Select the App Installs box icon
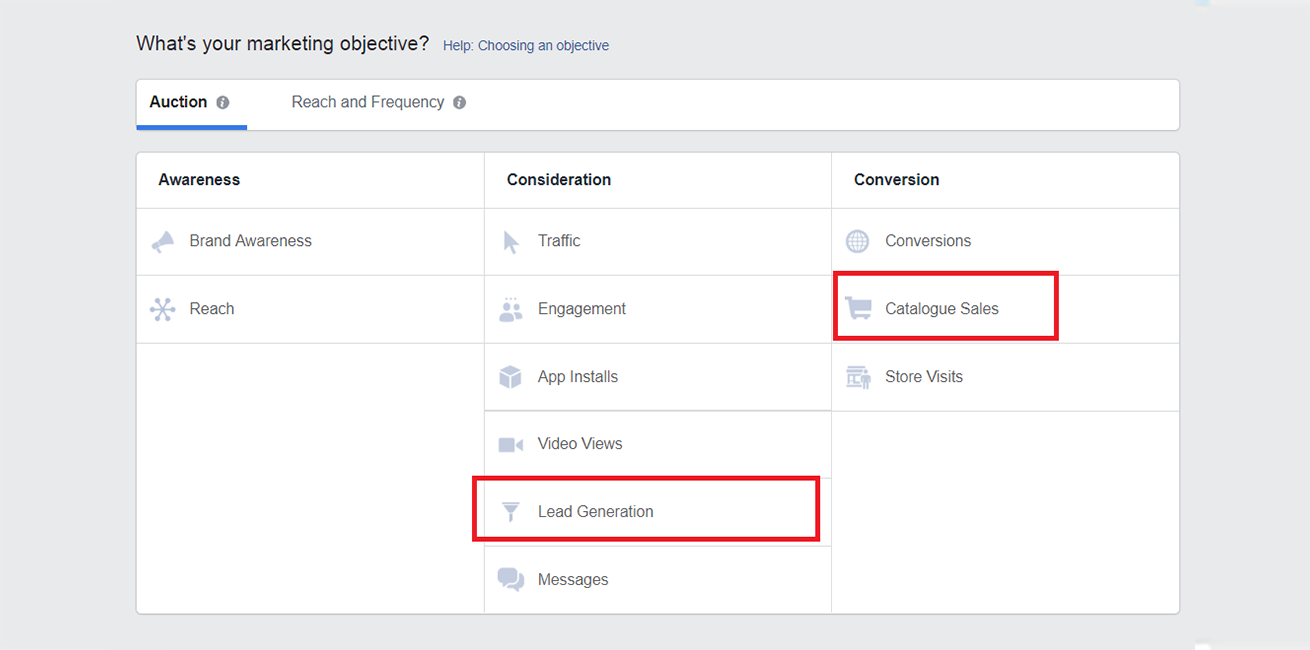The image size is (1310, 650). click(511, 377)
